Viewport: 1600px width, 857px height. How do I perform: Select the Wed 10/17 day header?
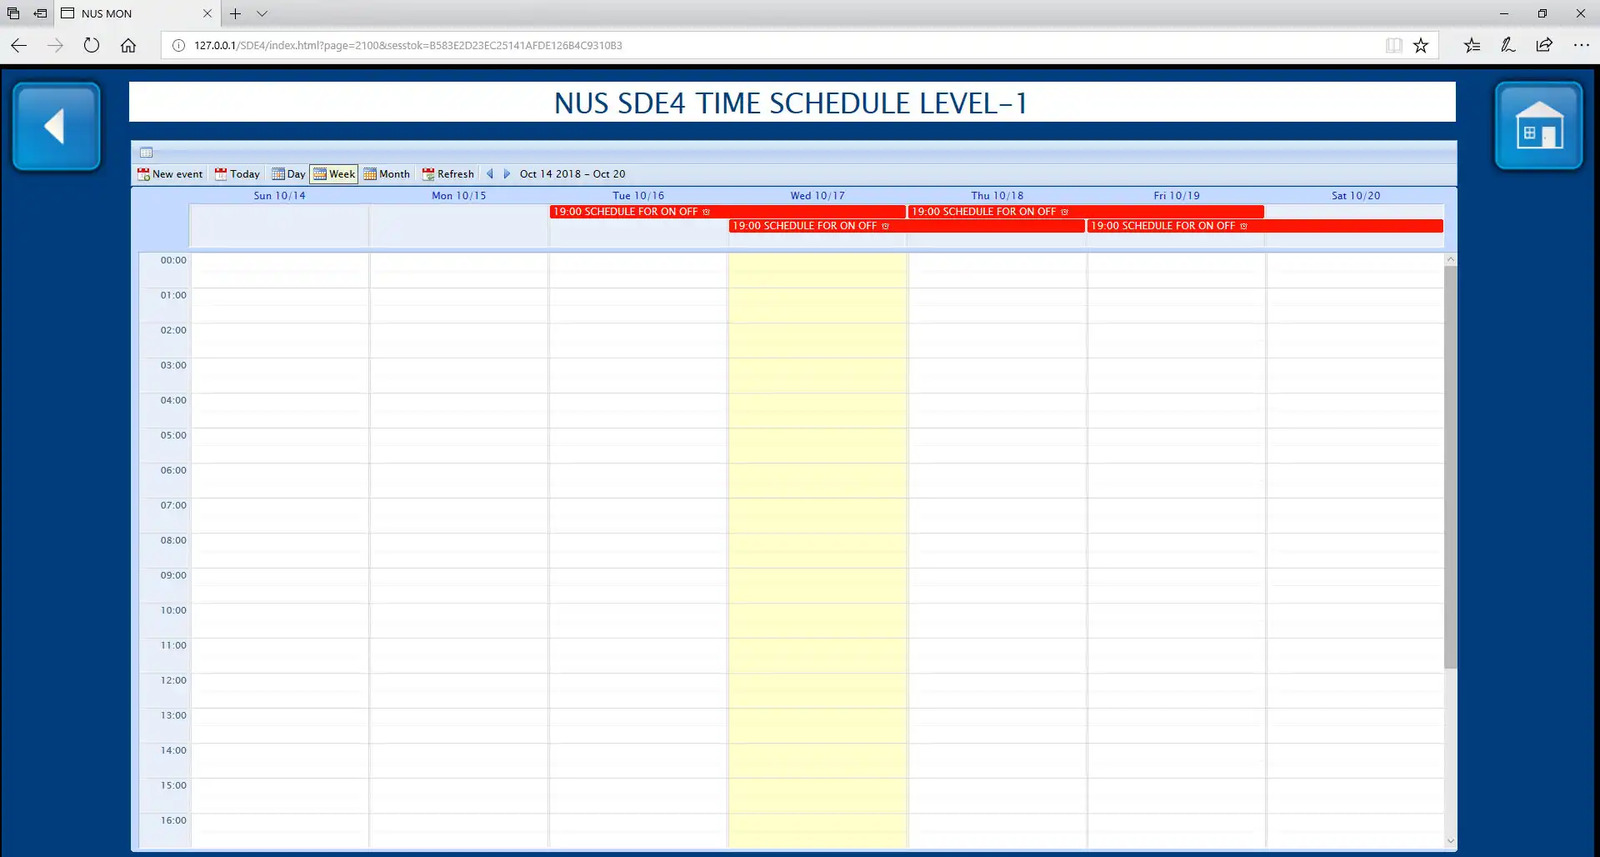[817, 196]
